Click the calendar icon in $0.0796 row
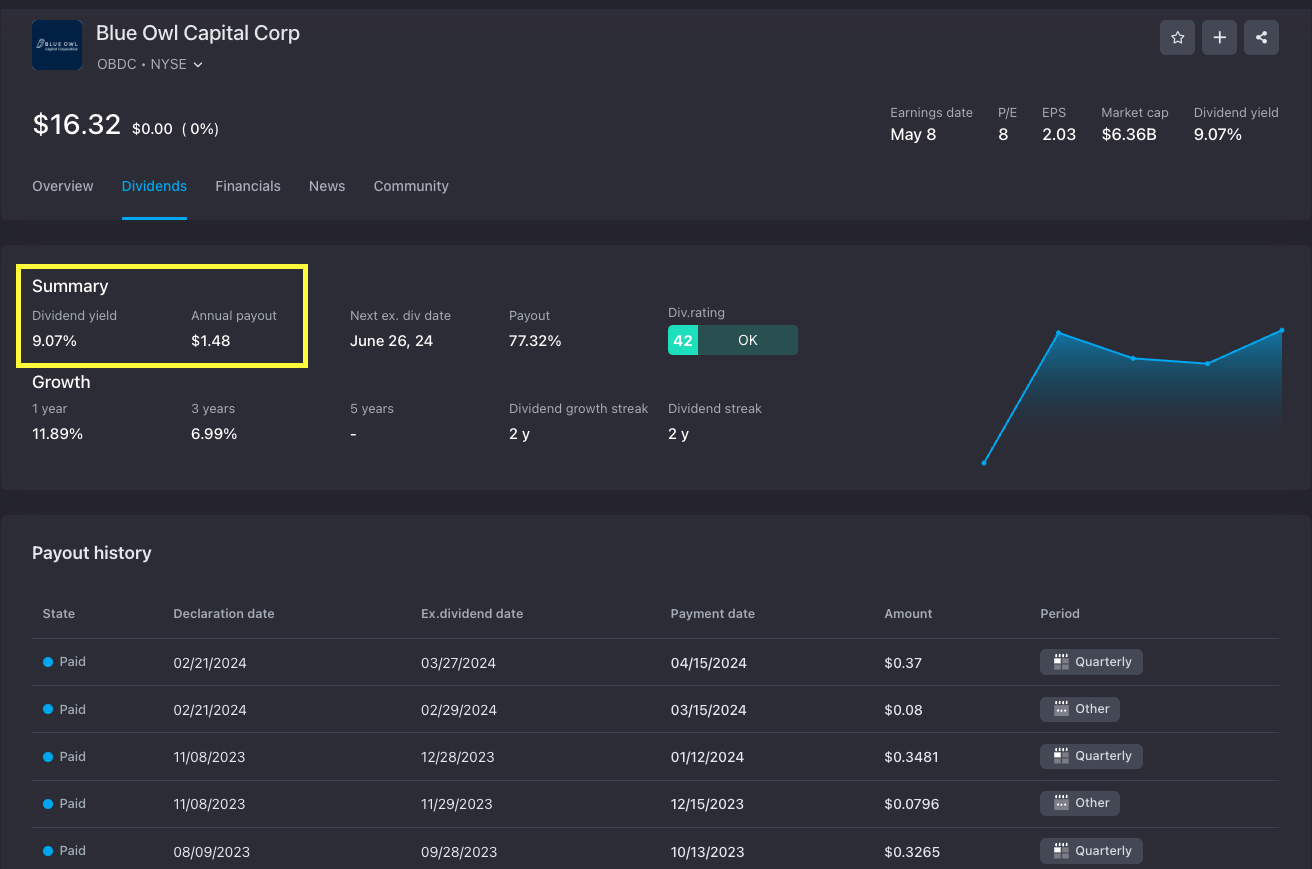1312x869 pixels. click(1061, 803)
